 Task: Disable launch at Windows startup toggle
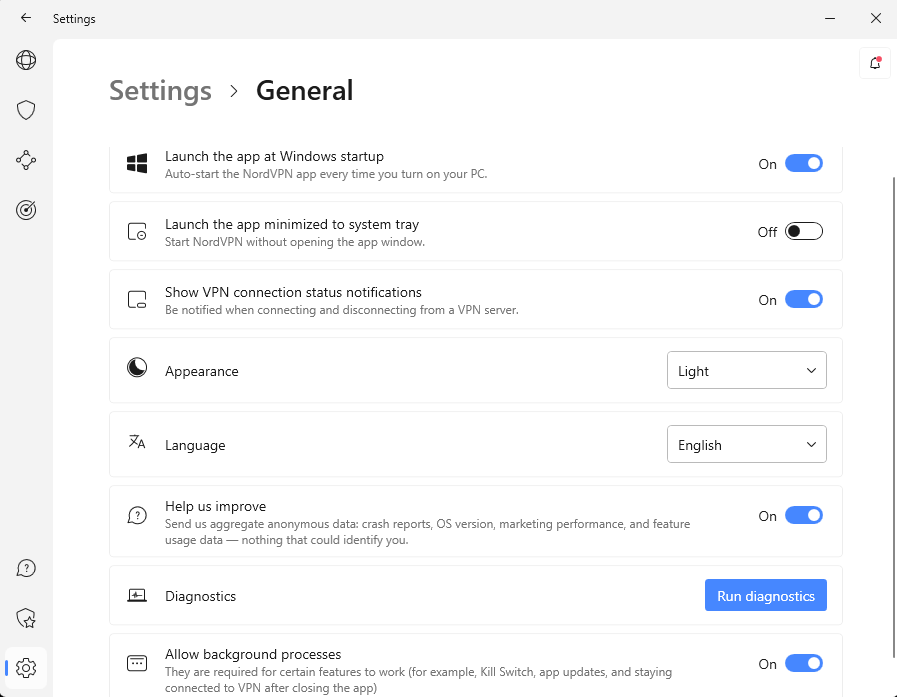click(x=803, y=164)
